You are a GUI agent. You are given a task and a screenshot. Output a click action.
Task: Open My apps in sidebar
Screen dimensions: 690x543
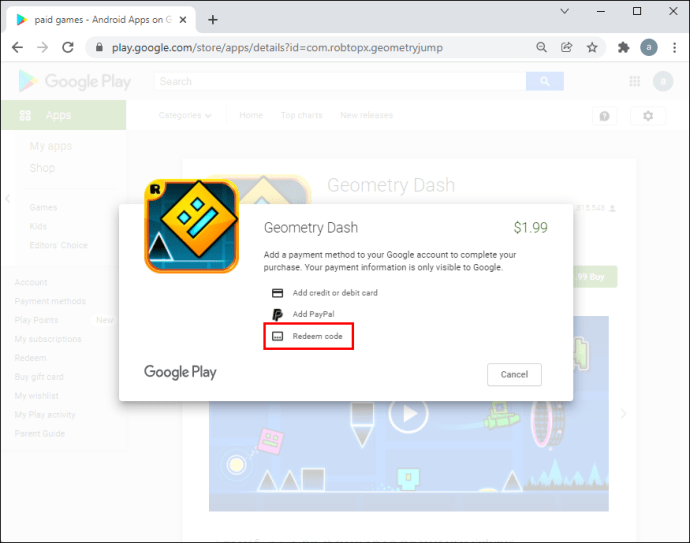tap(51, 146)
